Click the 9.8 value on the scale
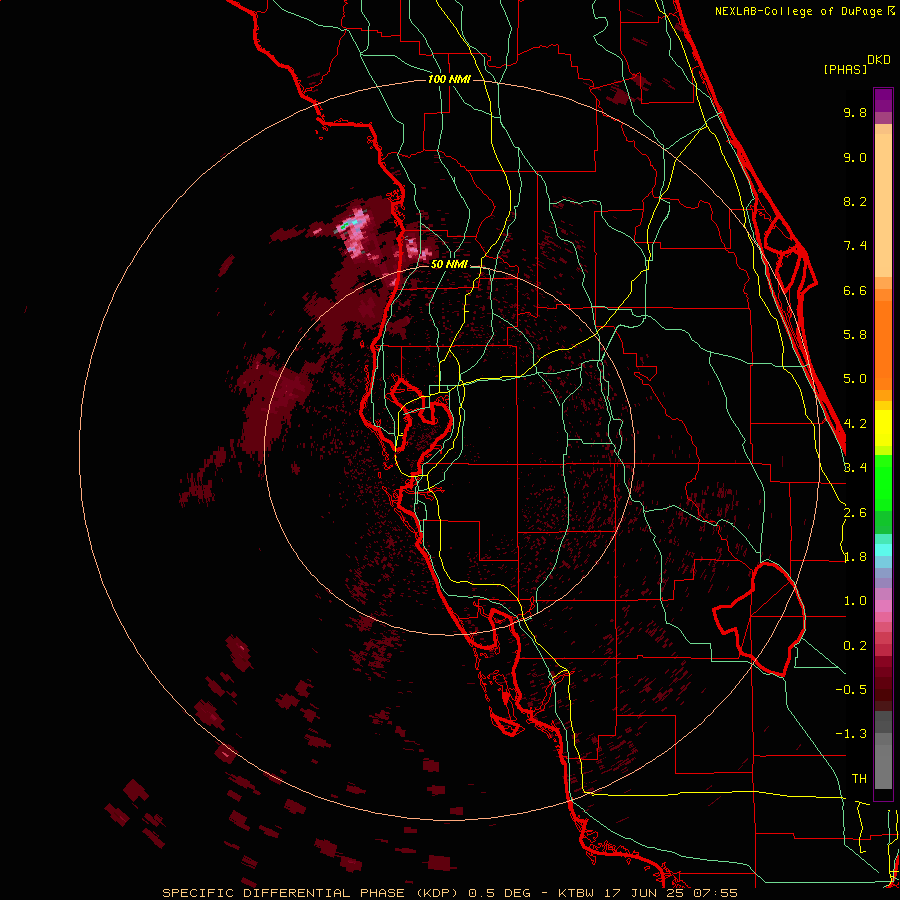Screen dimensions: 900x900 pyautogui.click(x=855, y=112)
